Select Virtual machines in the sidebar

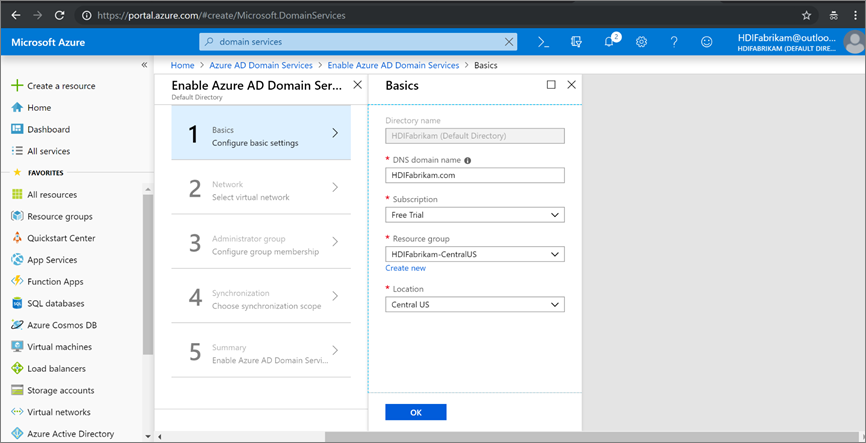tap(59, 347)
